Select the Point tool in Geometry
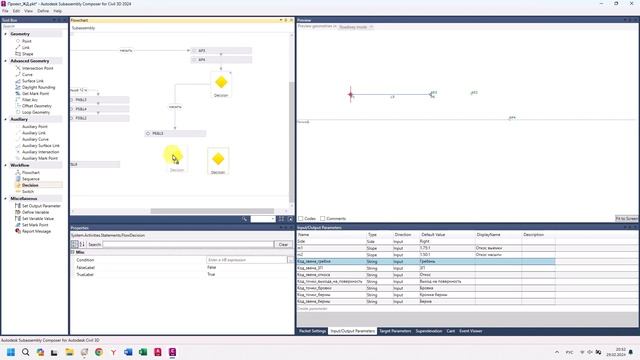The image size is (640, 360). coord(27,41)
